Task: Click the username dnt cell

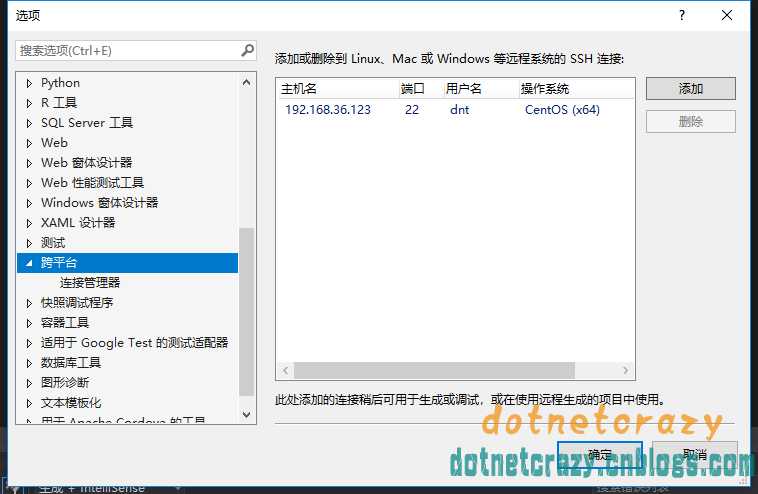Action: [459, 110]
